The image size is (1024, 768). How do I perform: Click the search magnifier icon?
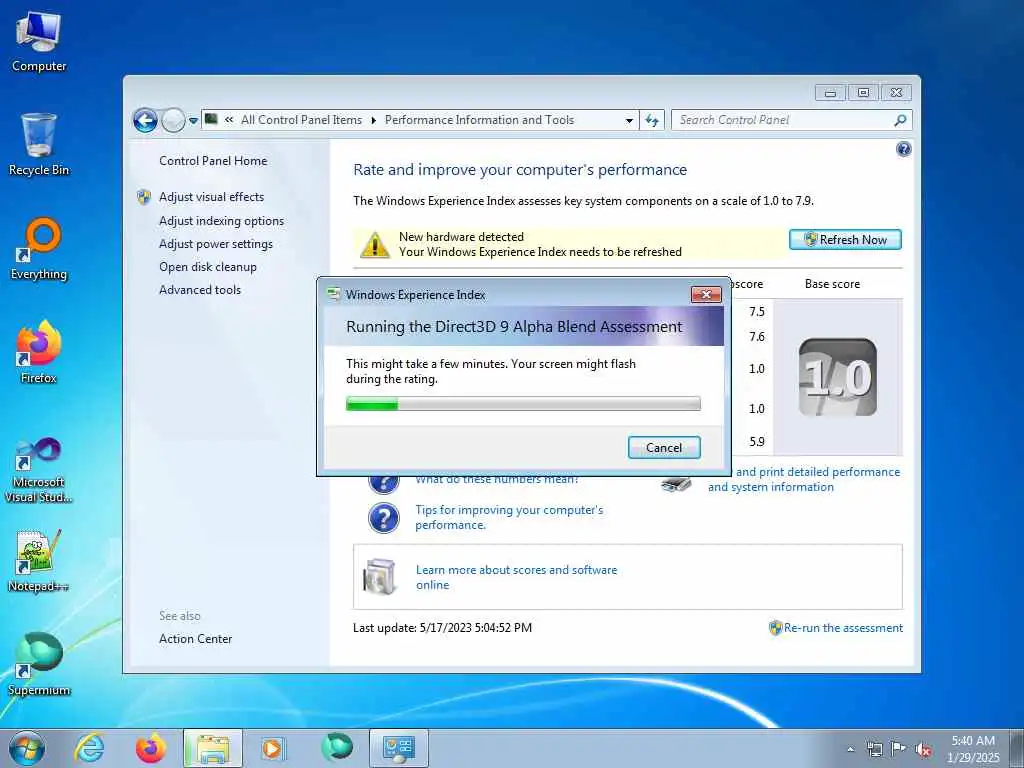pyautogui.click(x=900, y=120)
